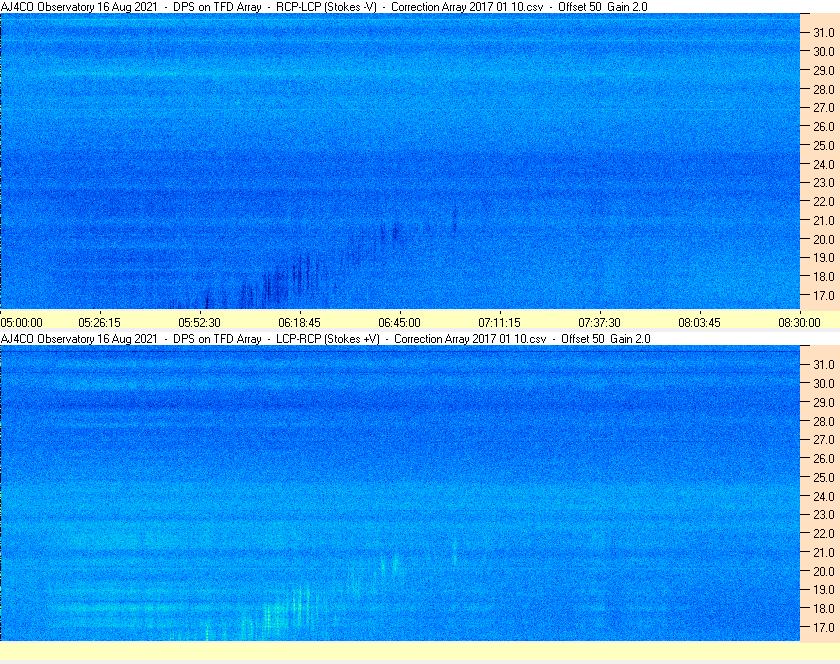Select 20.0 frequency label on Stokes -V plot
The image size is (840, 664).
(824, 239)
